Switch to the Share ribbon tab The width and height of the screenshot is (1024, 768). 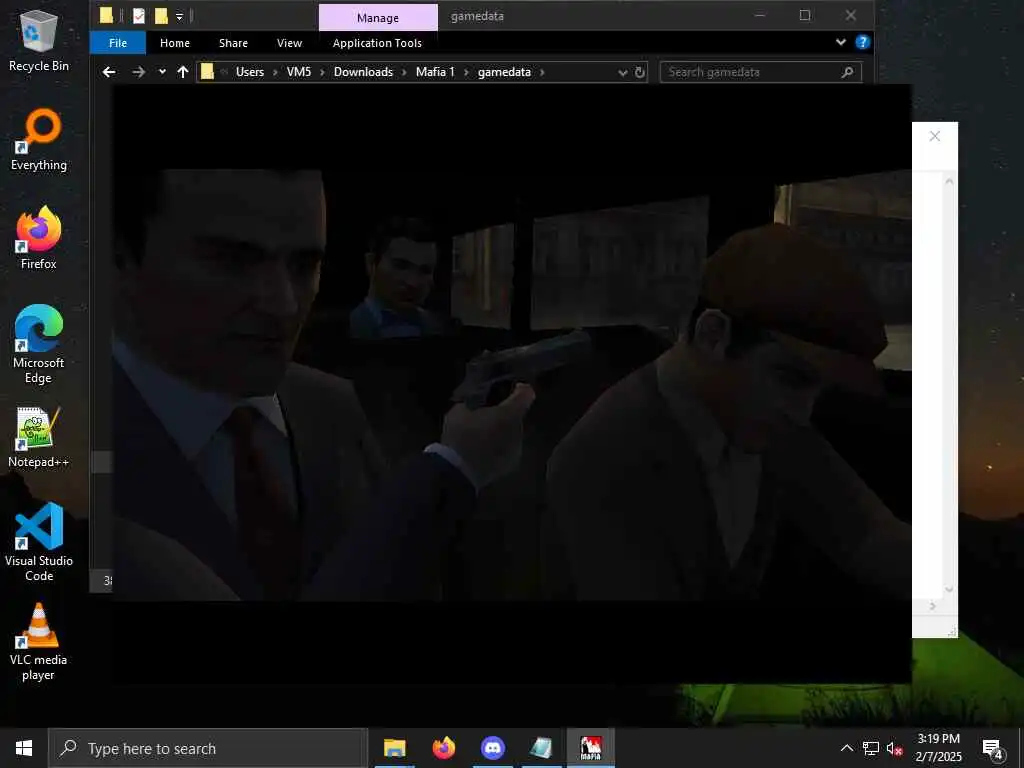pos(233,43)
